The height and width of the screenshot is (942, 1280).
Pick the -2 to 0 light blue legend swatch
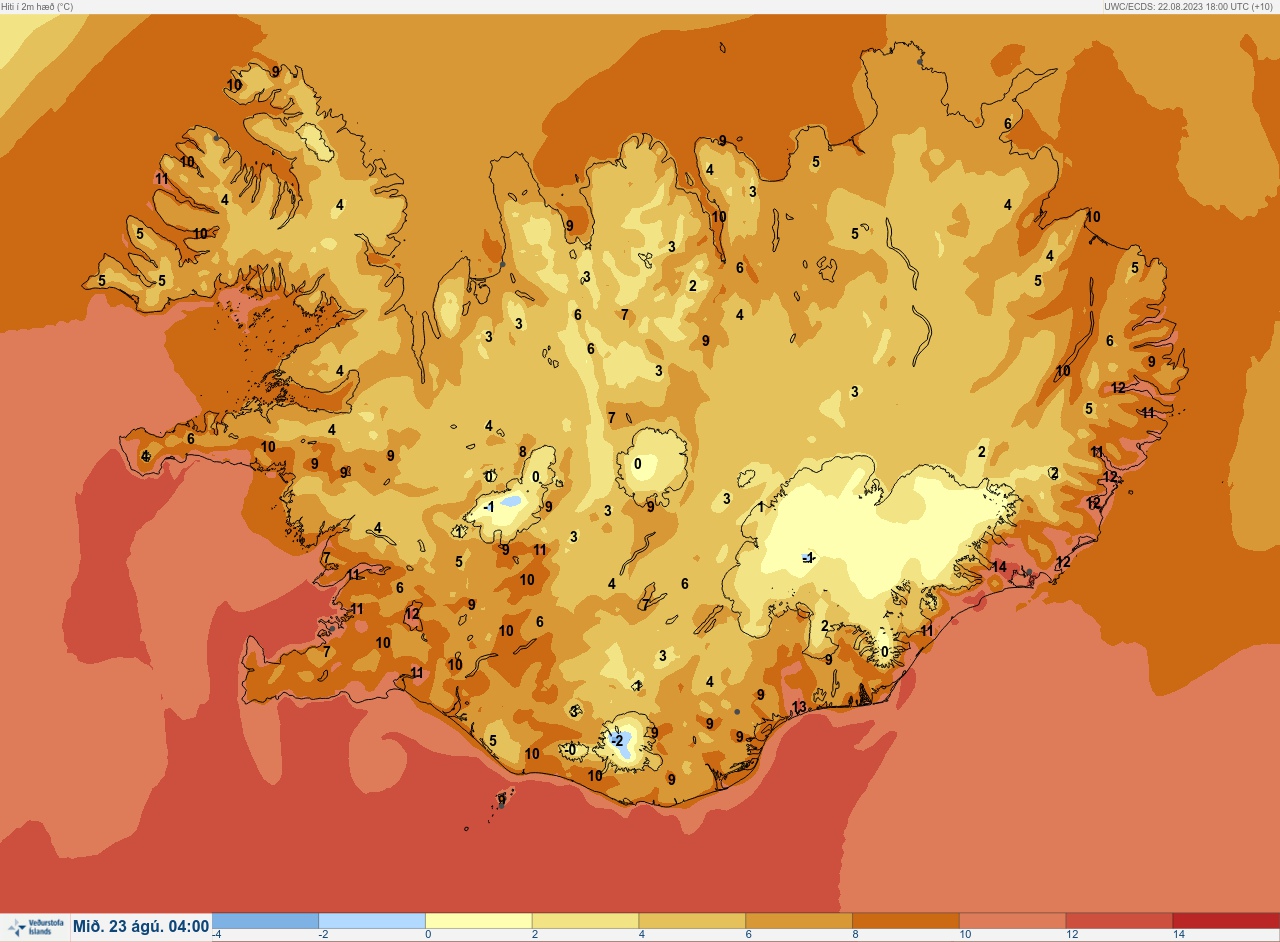pyautogui.click(x=372, y=920)
